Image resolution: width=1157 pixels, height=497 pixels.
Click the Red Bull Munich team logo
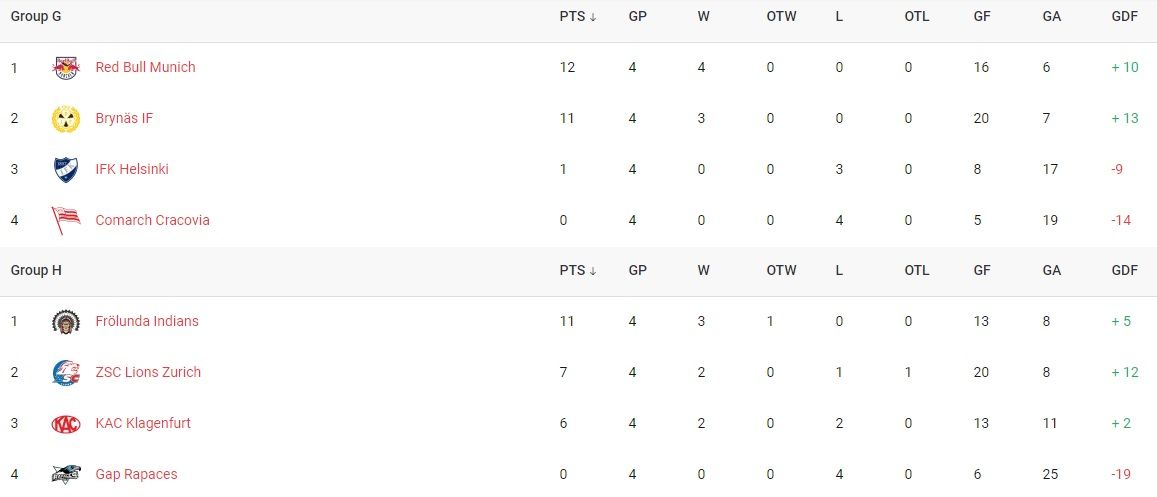[66, 68]
